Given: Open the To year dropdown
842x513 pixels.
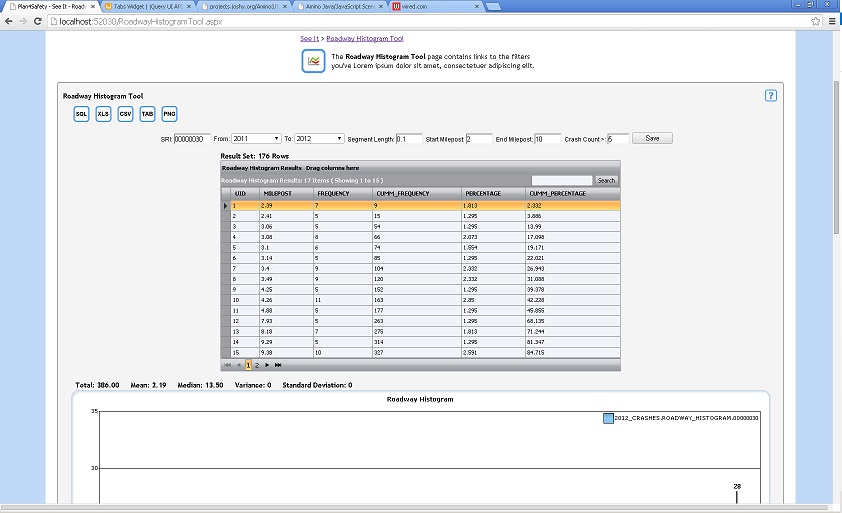Looking at the screenshot, I should click(x=319, y=139).
